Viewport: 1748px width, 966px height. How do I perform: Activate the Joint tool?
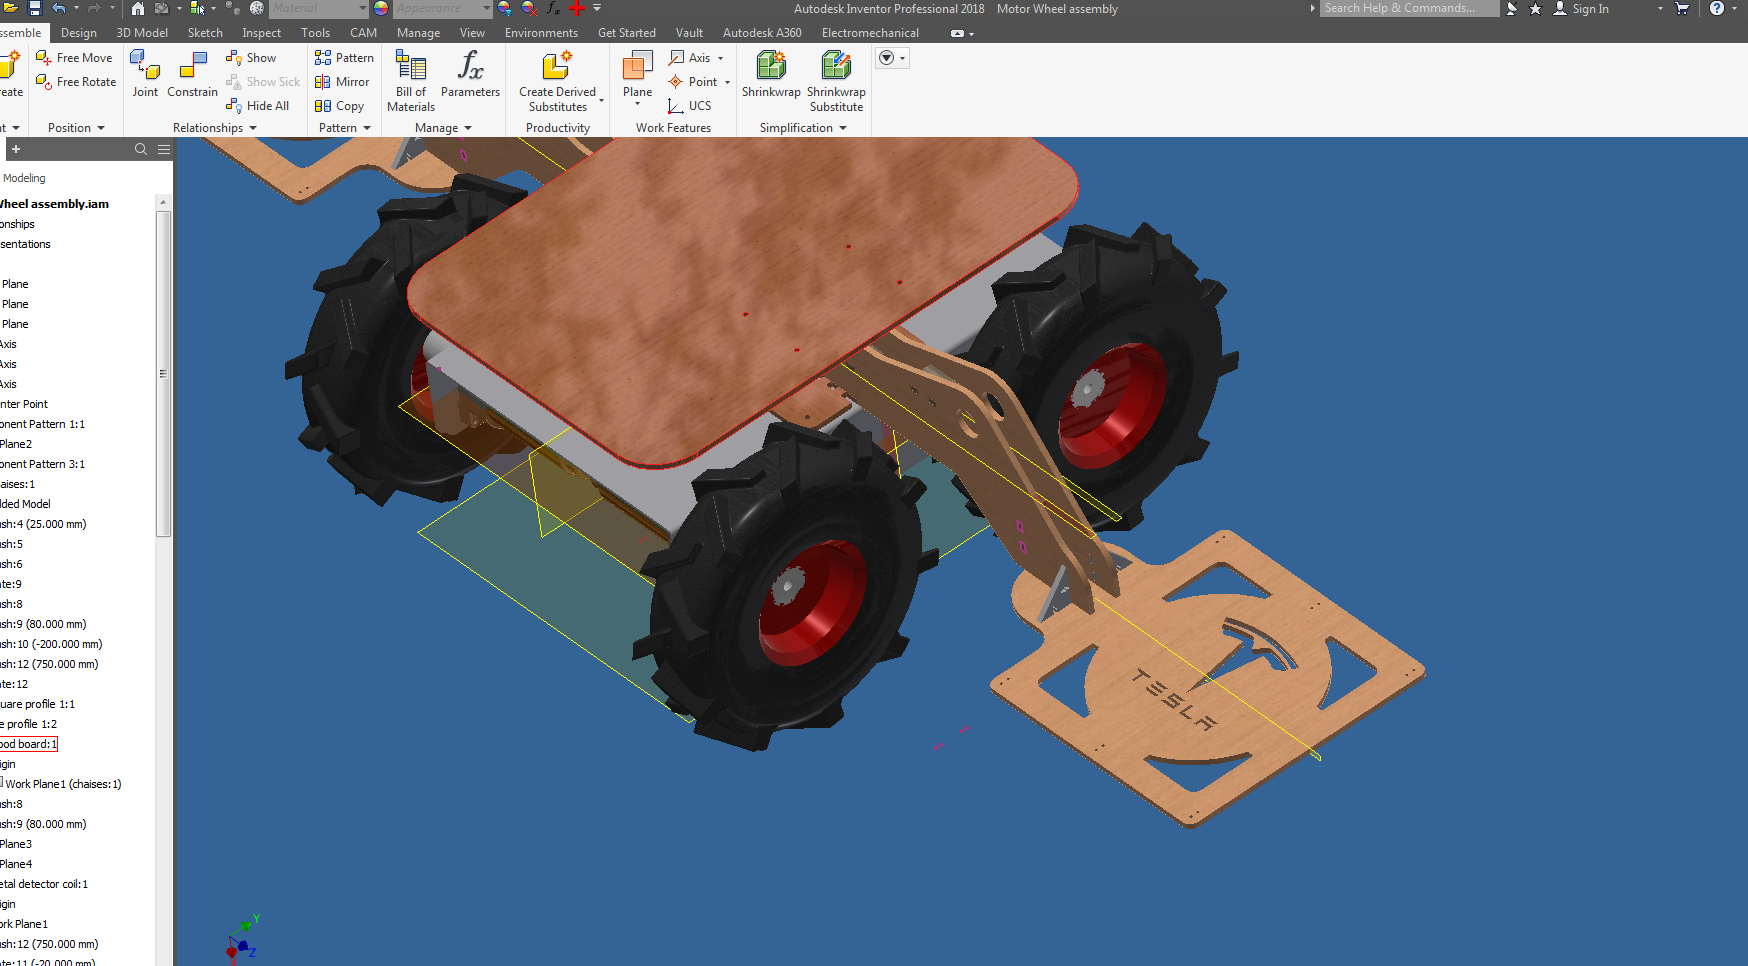[145, 74]
